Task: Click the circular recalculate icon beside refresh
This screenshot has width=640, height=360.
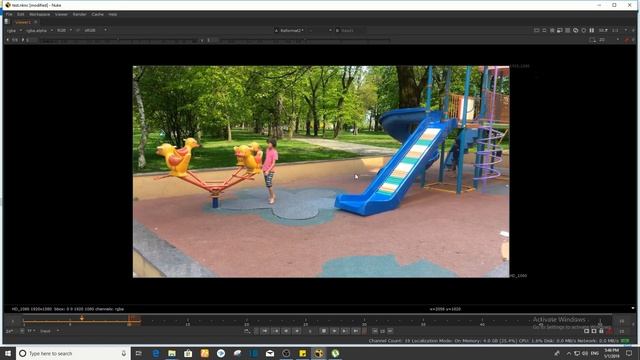Action: coord(584,30)
